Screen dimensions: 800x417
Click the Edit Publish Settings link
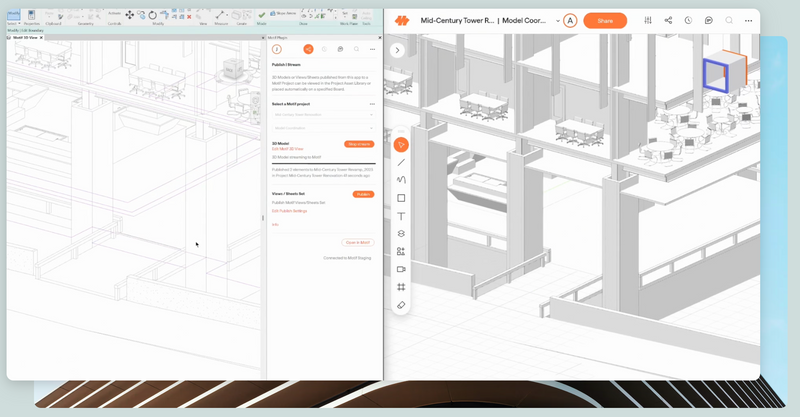pyautogui.click(x=289, y=211)
